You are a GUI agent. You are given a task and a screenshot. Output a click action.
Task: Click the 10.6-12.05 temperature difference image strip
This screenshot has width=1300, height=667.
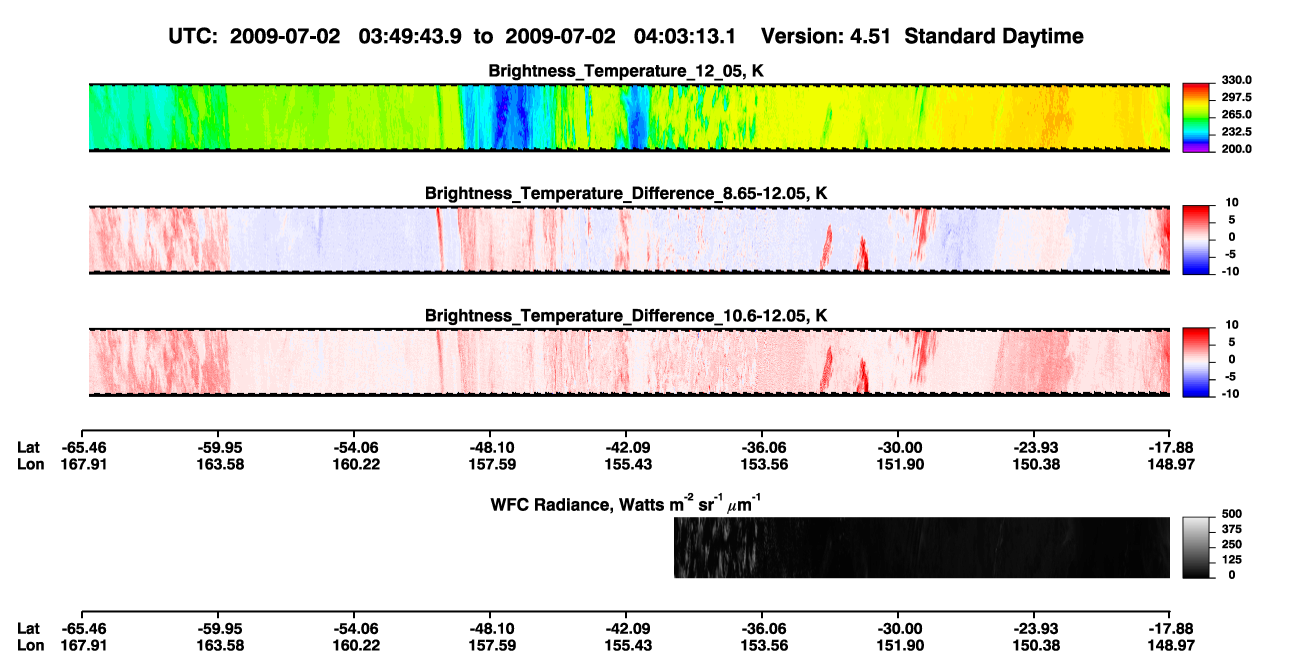[629, 362]
